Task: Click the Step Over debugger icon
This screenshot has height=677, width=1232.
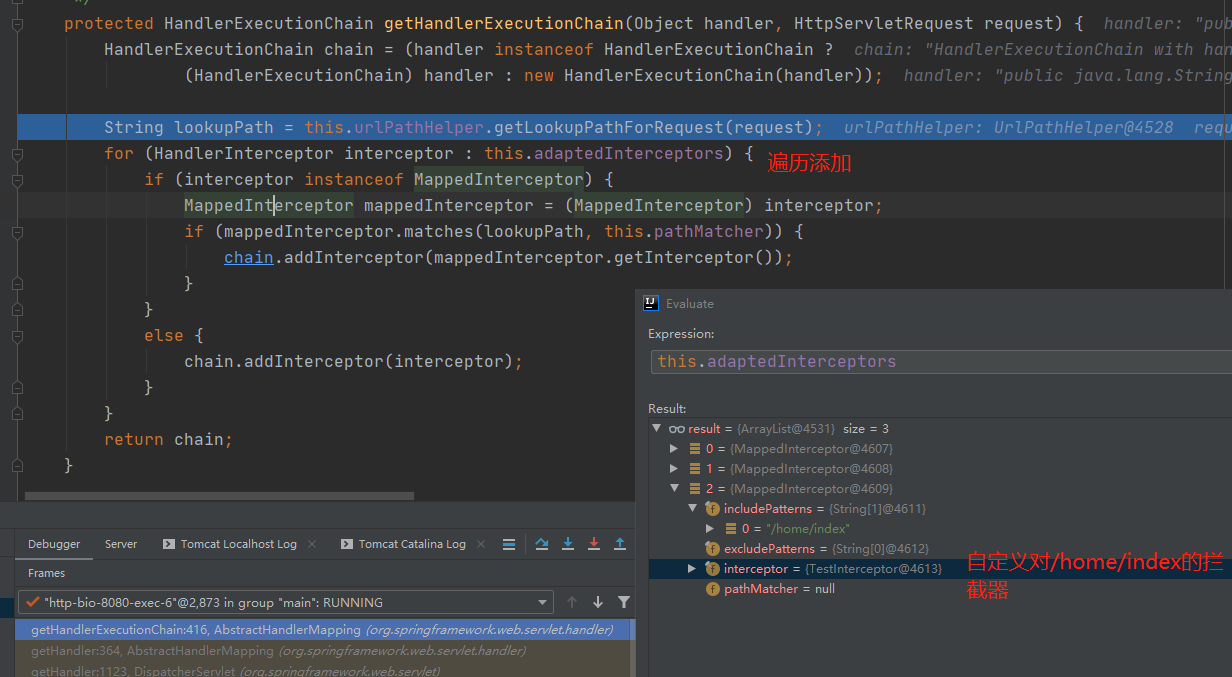Action: 542,544
